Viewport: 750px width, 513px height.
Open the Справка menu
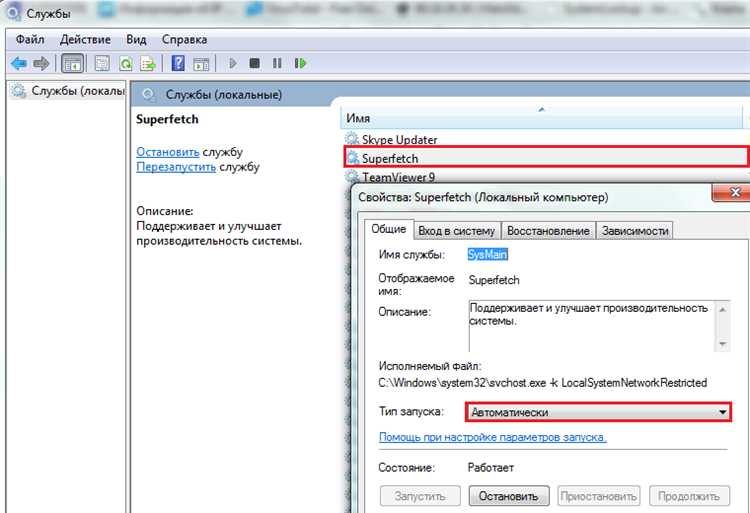tap(184, 39)
